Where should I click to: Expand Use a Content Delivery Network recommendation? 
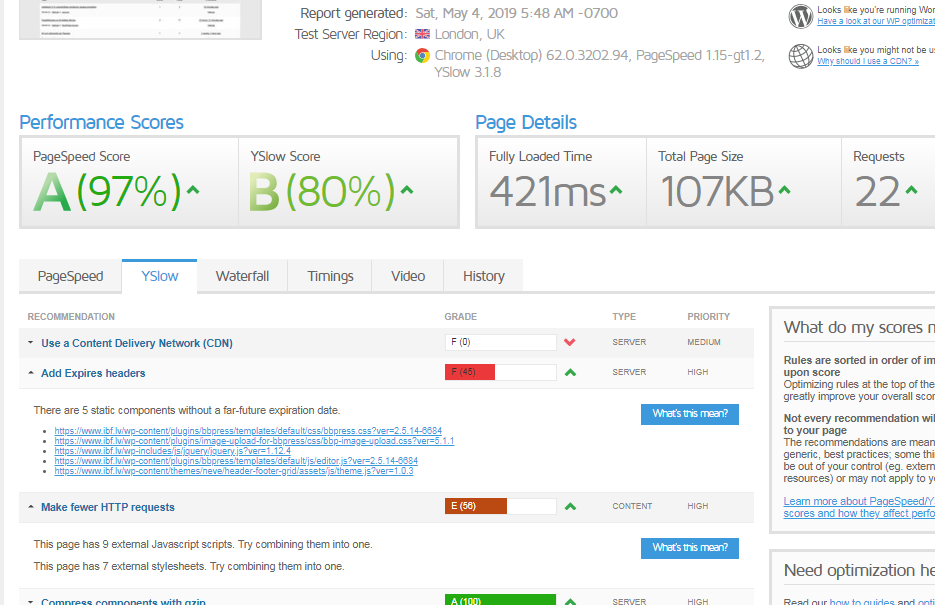pos(136,343)
